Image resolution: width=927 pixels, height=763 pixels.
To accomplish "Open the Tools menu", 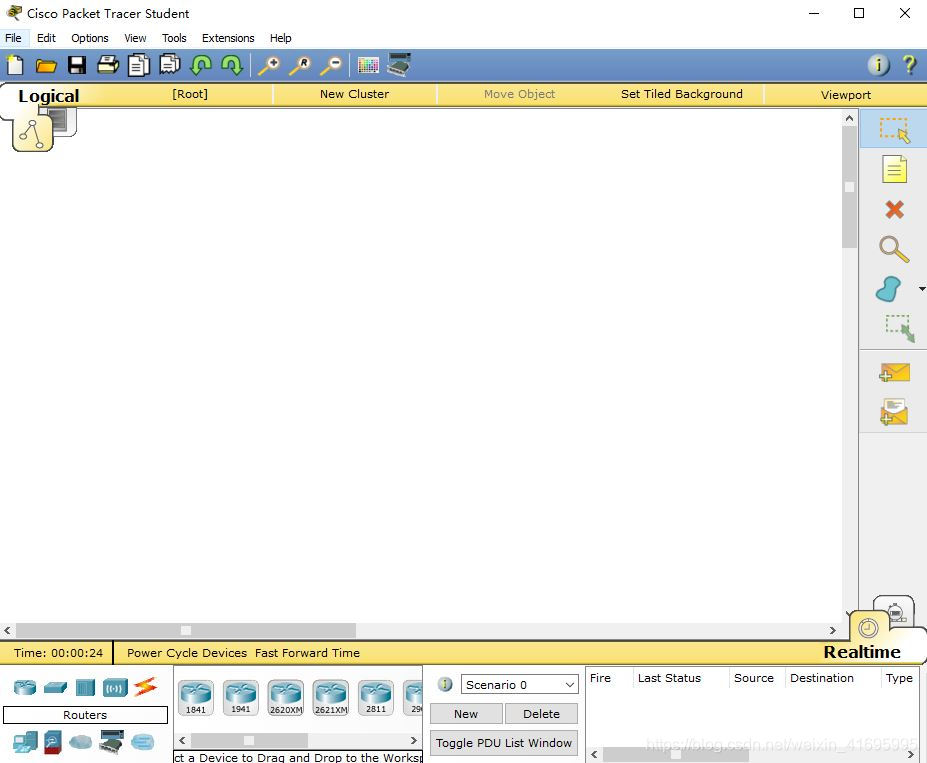I will click(174, 38).
